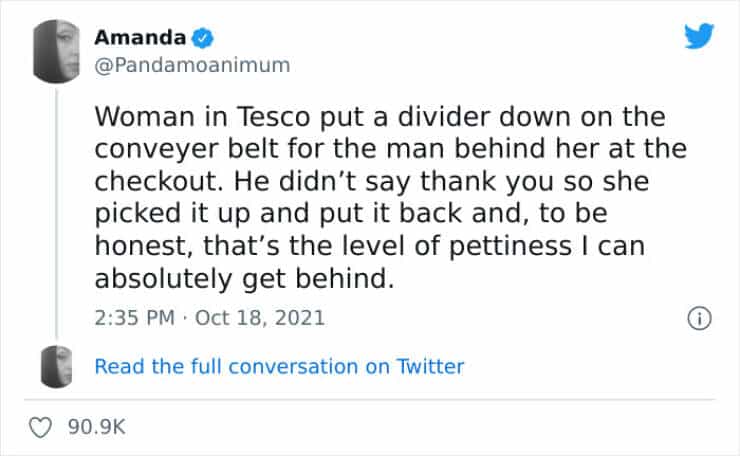Read the full conversation on Twitter
This screenshot has height=456, width=740.
279,366
